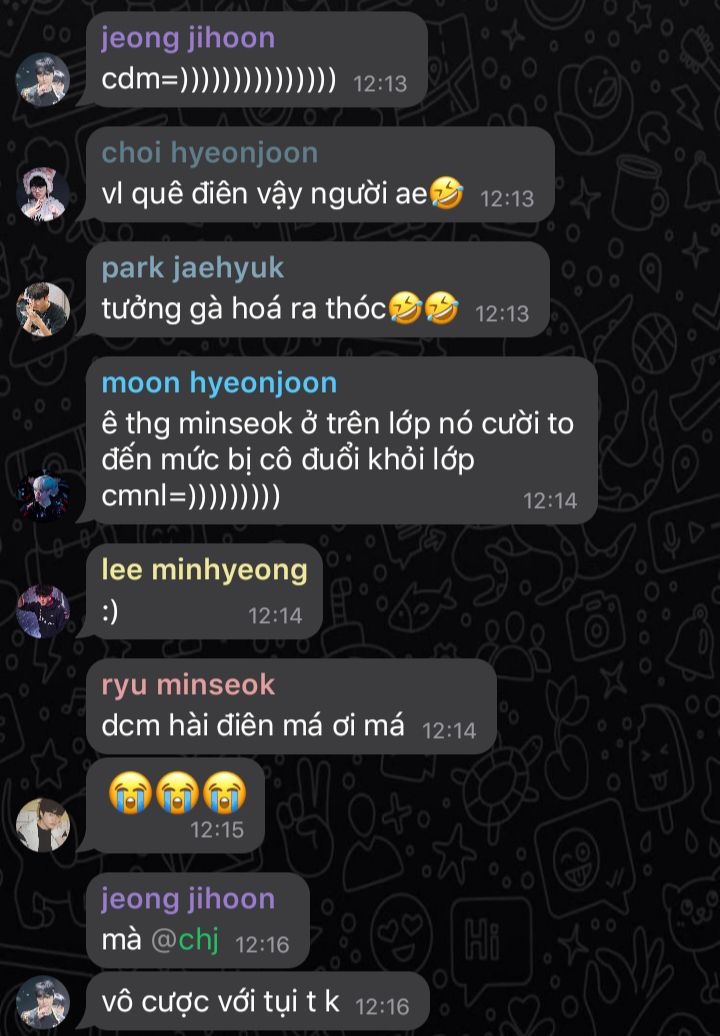This screenshot has height=1036, width=720.
Task: Open lee minhyeong's avatar
Action: coord(42,611)
